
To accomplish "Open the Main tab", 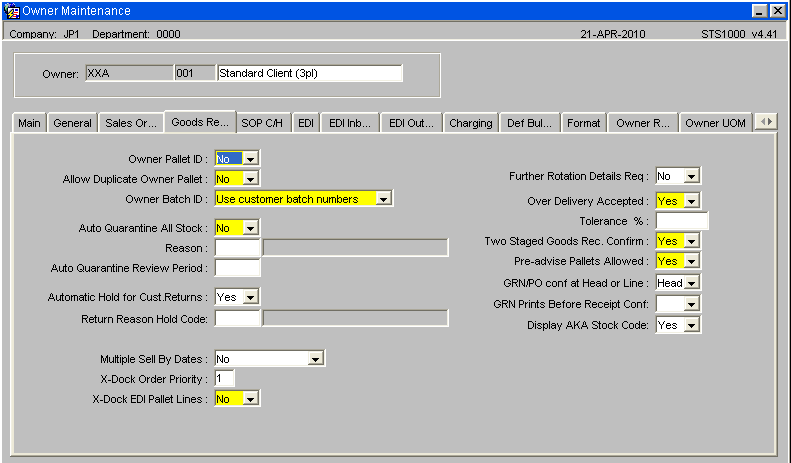I will coord(29,123).
